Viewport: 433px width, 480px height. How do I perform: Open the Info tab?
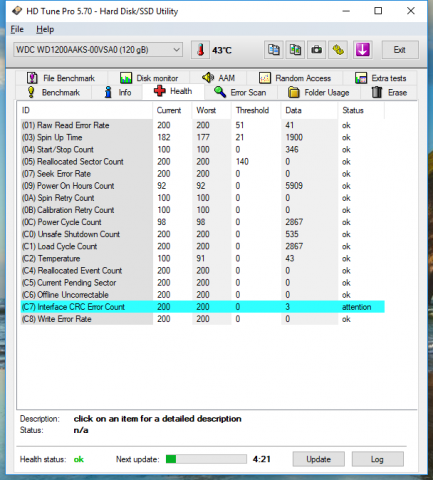coord(117,92)
